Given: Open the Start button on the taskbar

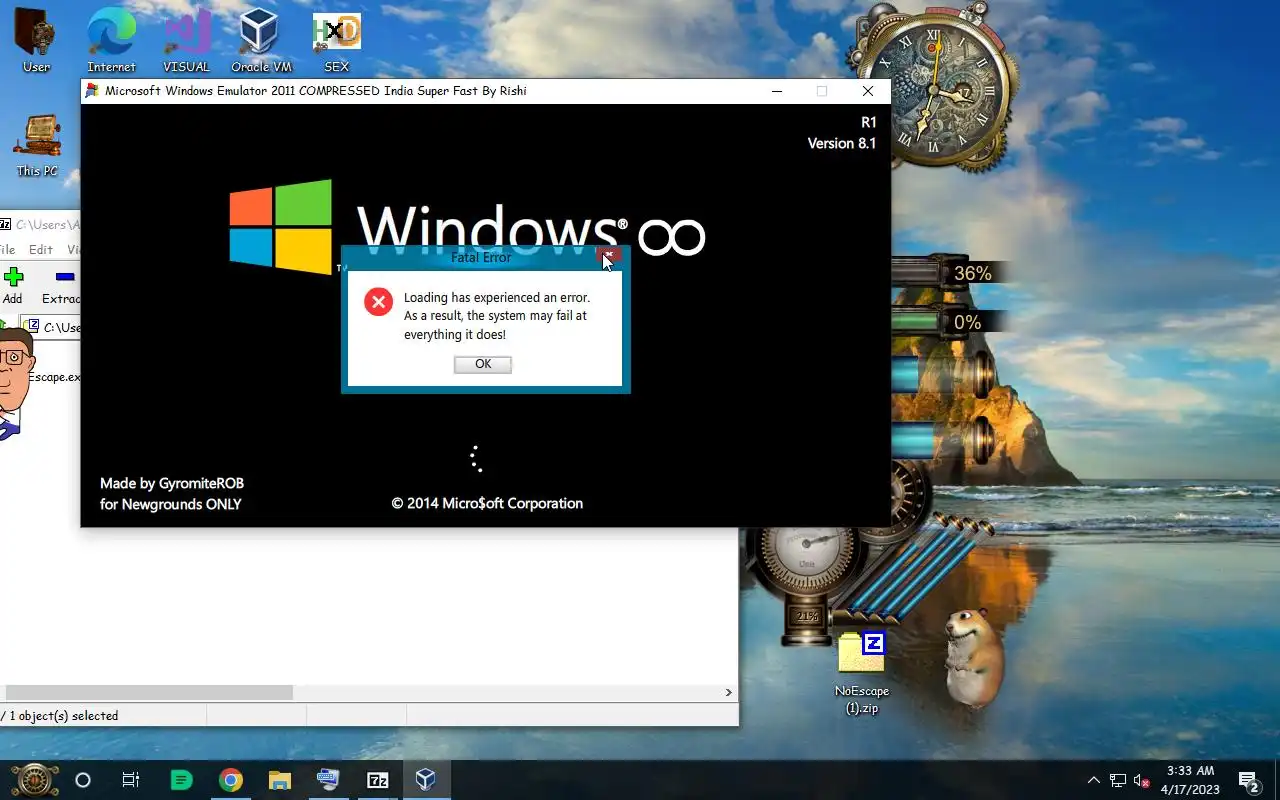Looking at the screenshot, I should pos(35,780).
